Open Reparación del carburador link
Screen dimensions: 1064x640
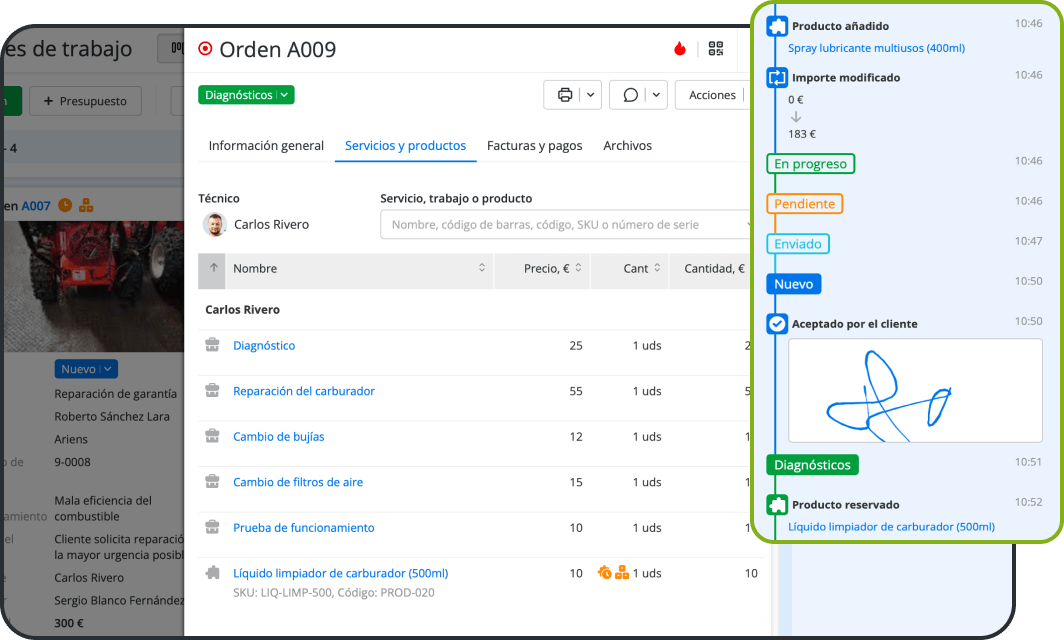(303, 391)
